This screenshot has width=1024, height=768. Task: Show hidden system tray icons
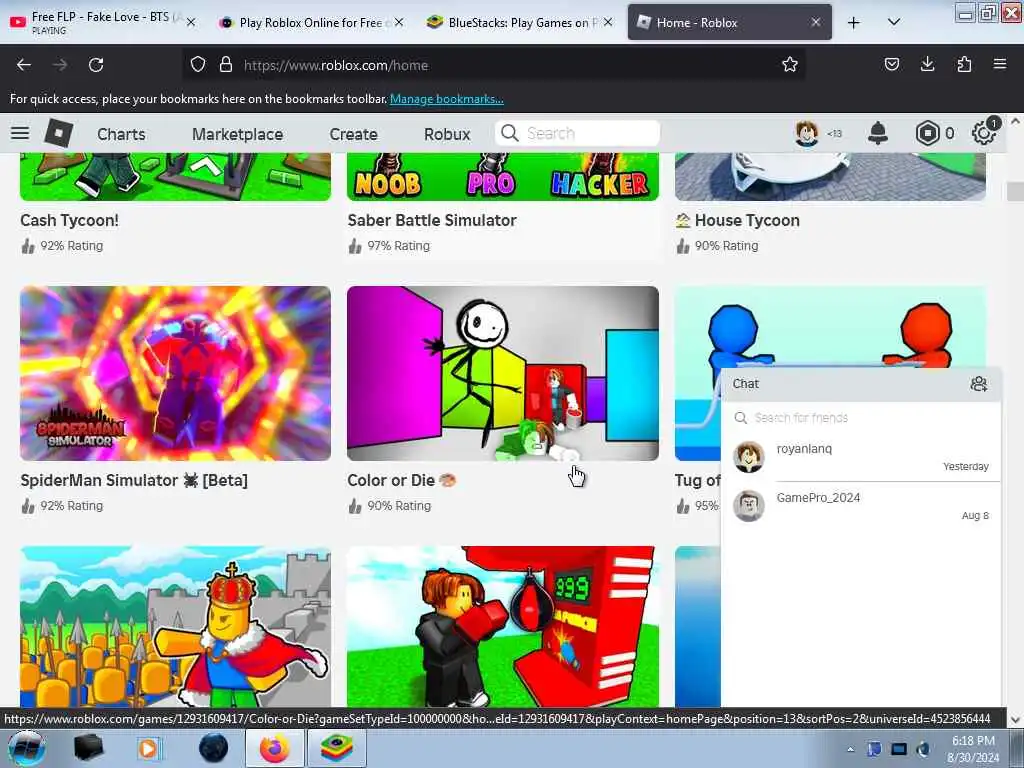click(850, 749)
